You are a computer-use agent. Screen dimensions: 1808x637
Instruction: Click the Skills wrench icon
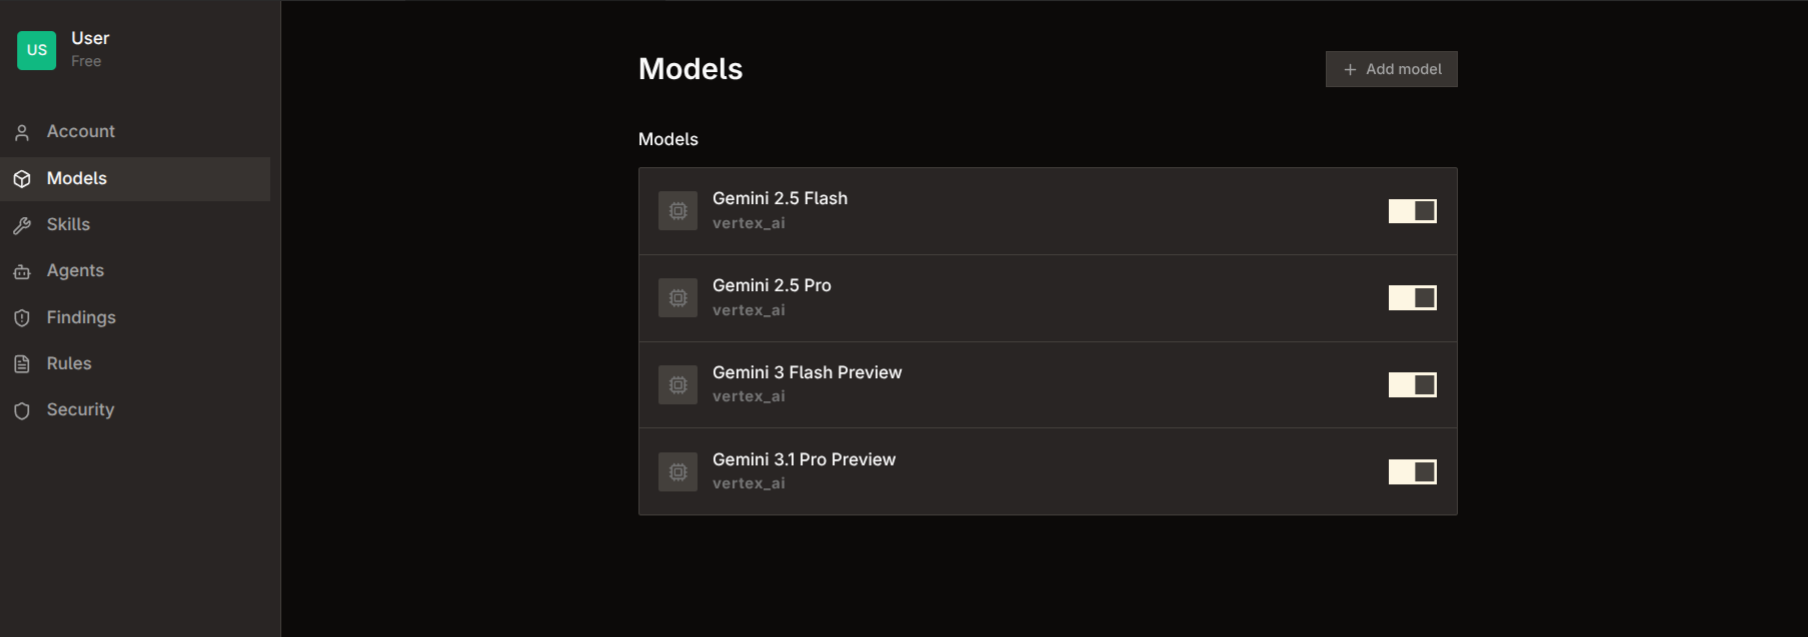(x=23, y=224)
